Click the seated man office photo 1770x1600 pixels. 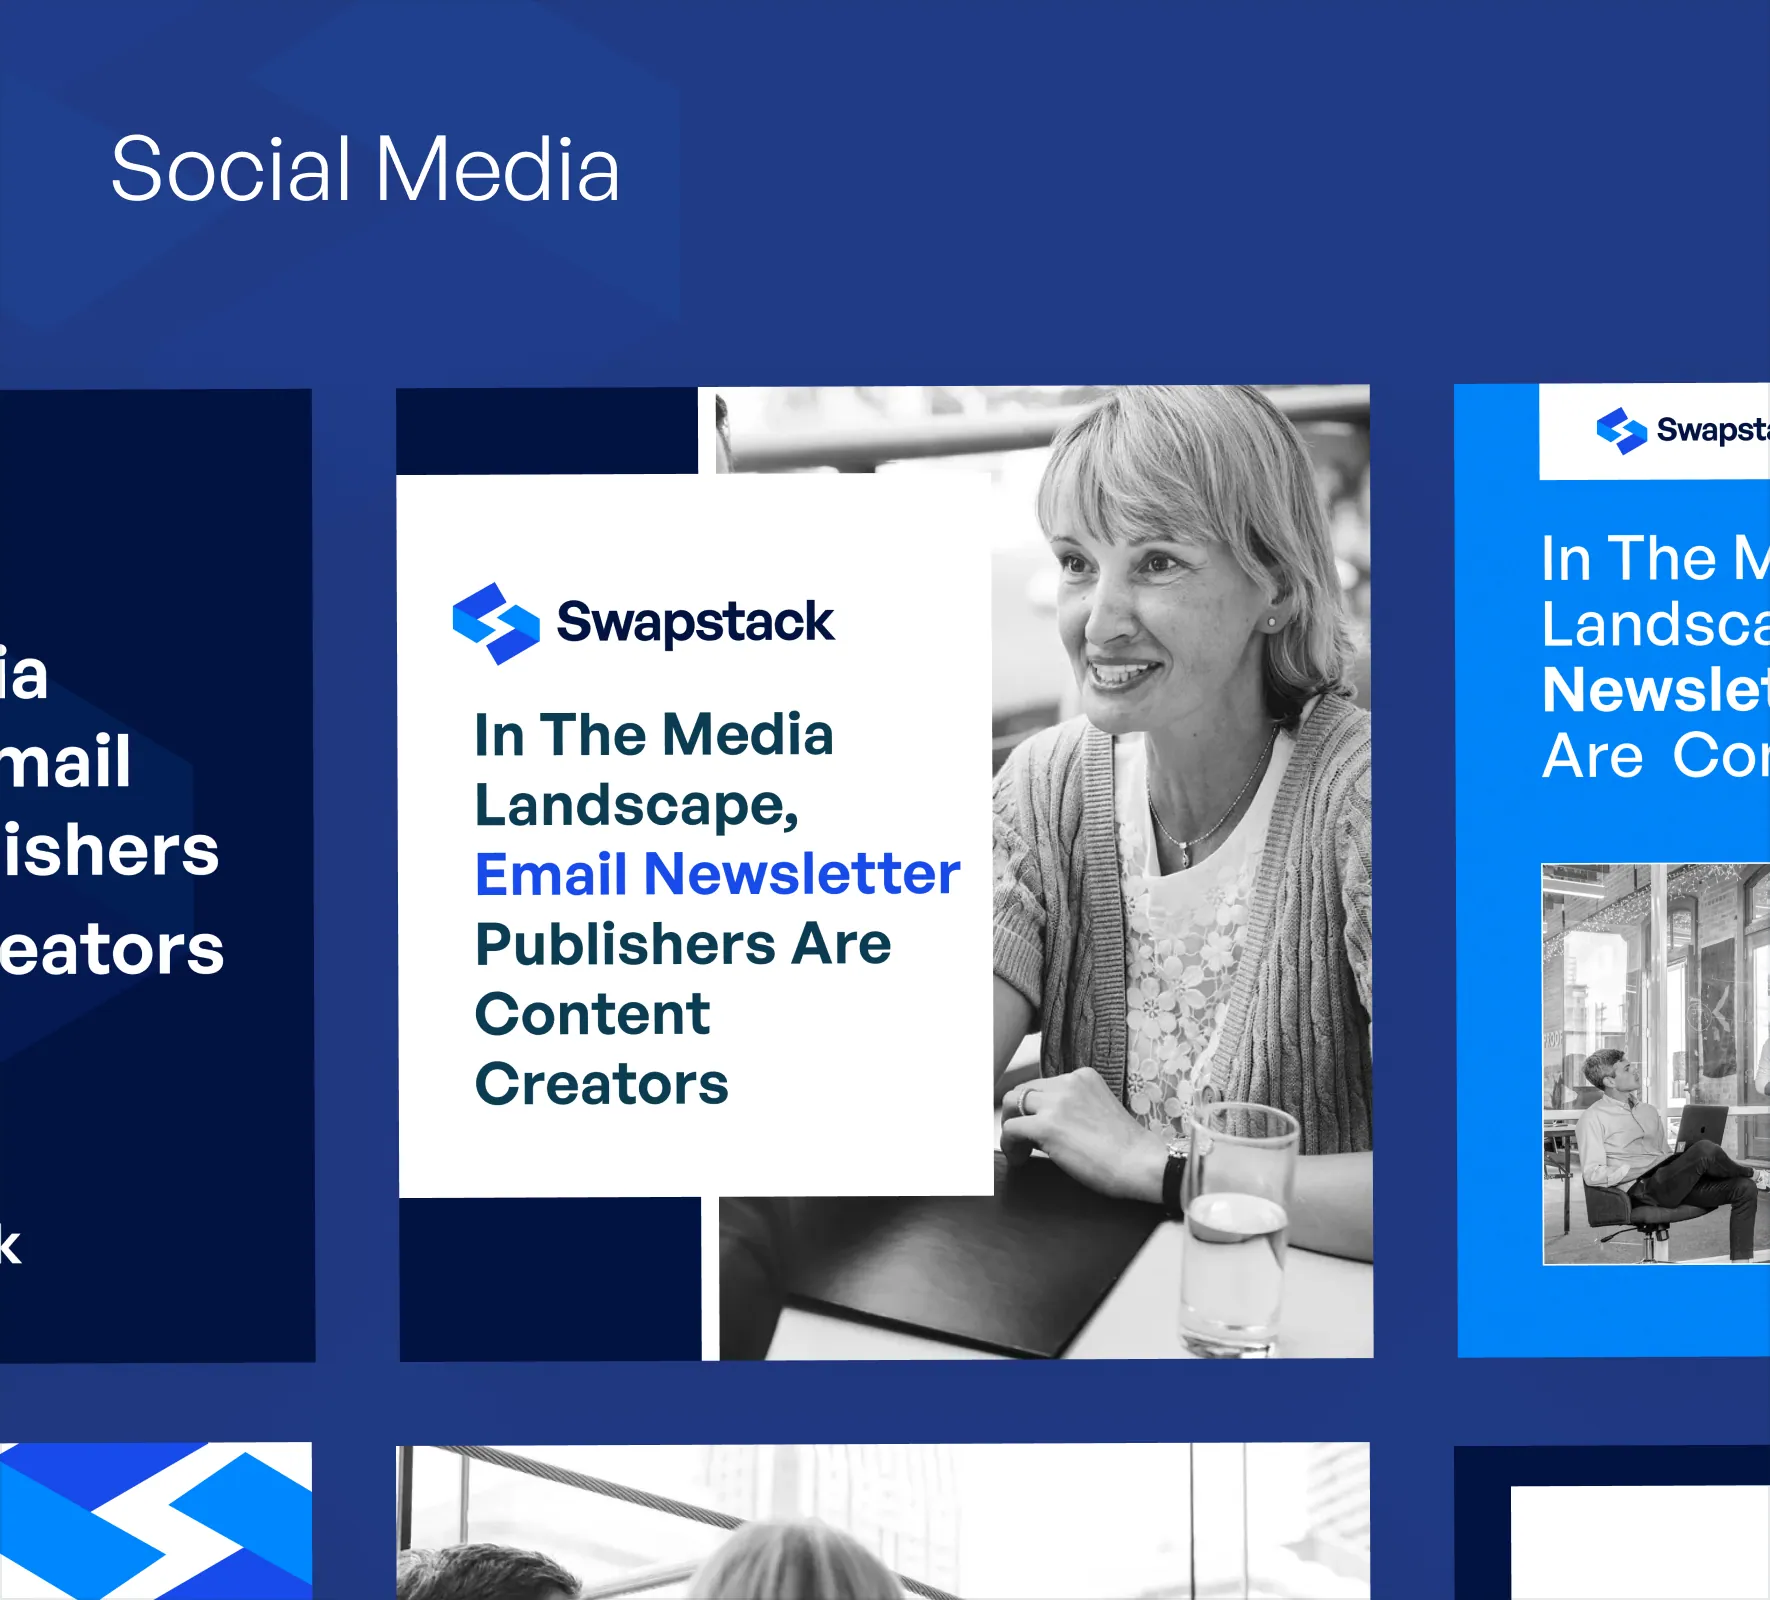point(1656,1064)
